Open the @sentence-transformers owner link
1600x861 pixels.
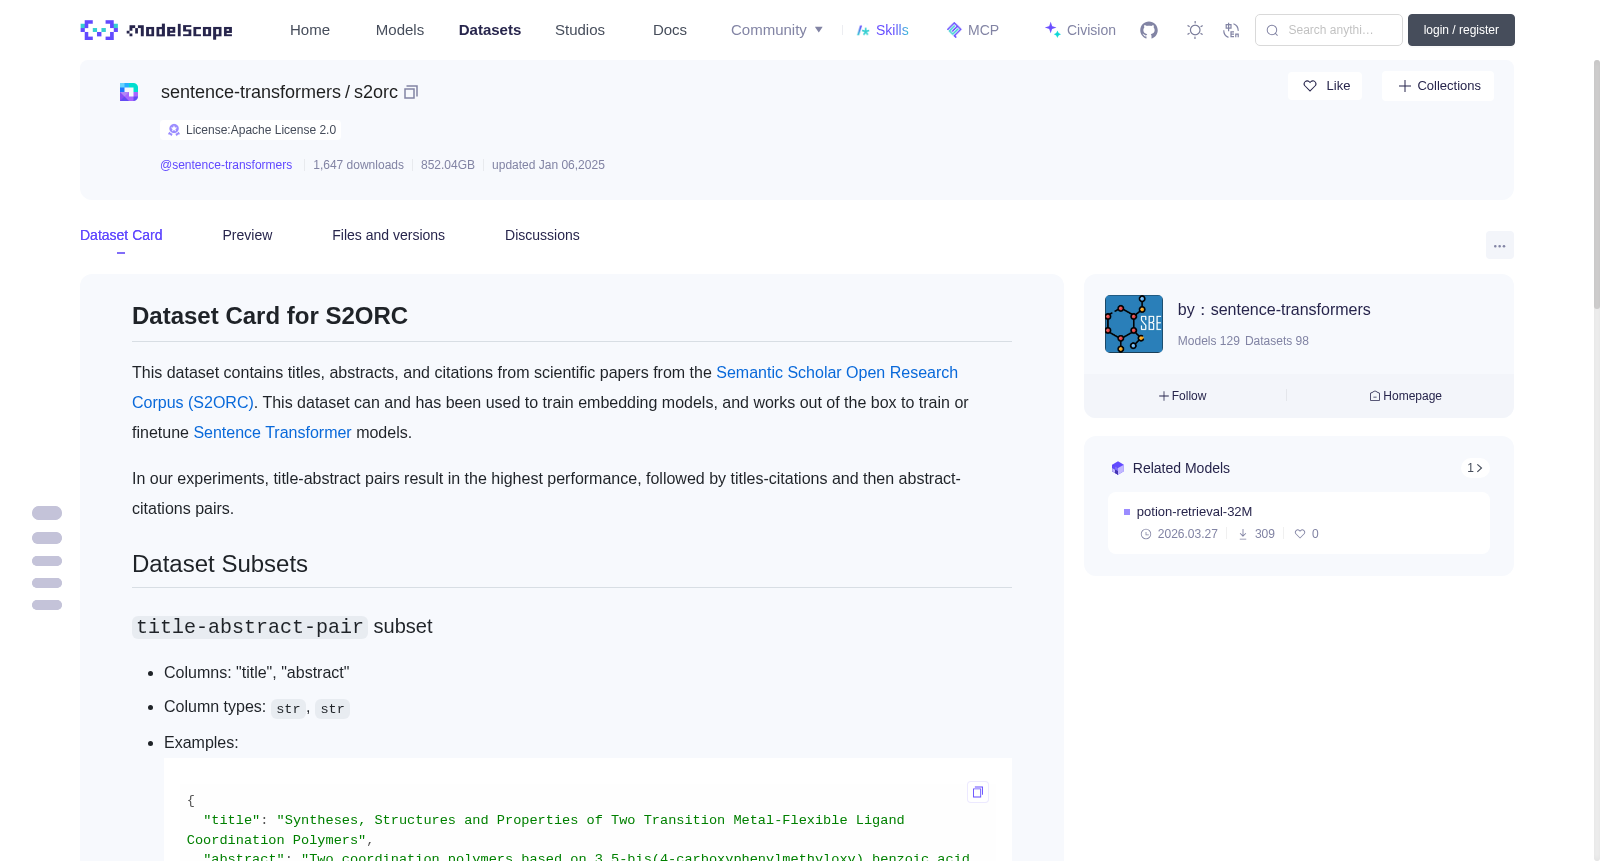[x=226, y=165]
